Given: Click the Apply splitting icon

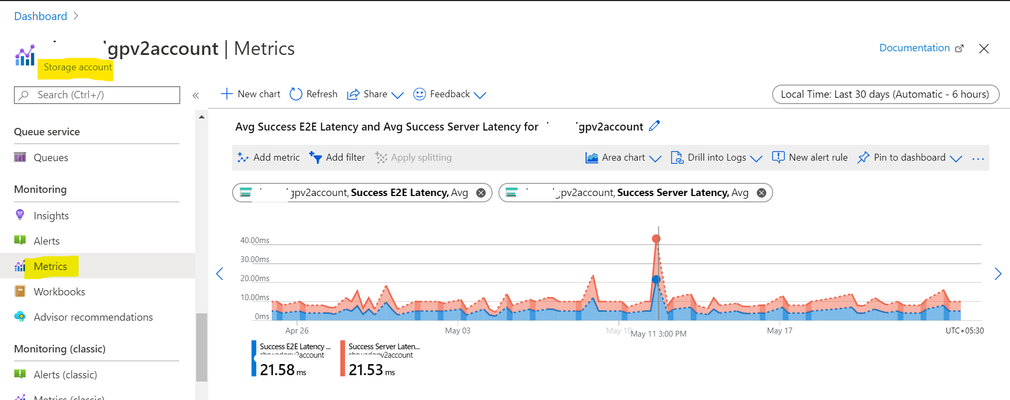Looking at the screenshot, I should [x=381, y=157].
